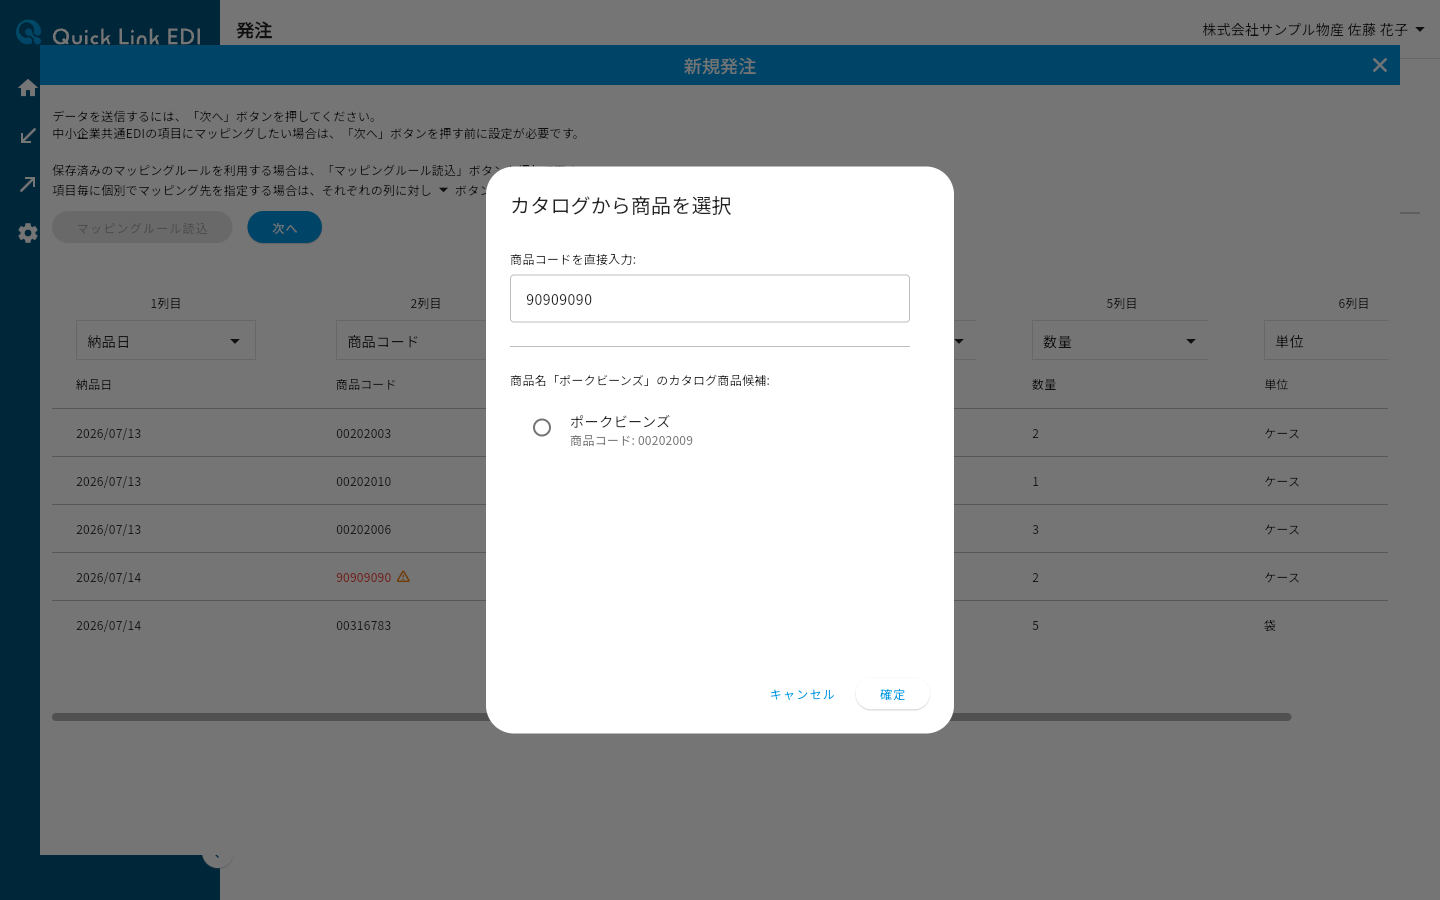
Task: Expand the 納品日 column mapping dropdown
Action: coord(166,341)
